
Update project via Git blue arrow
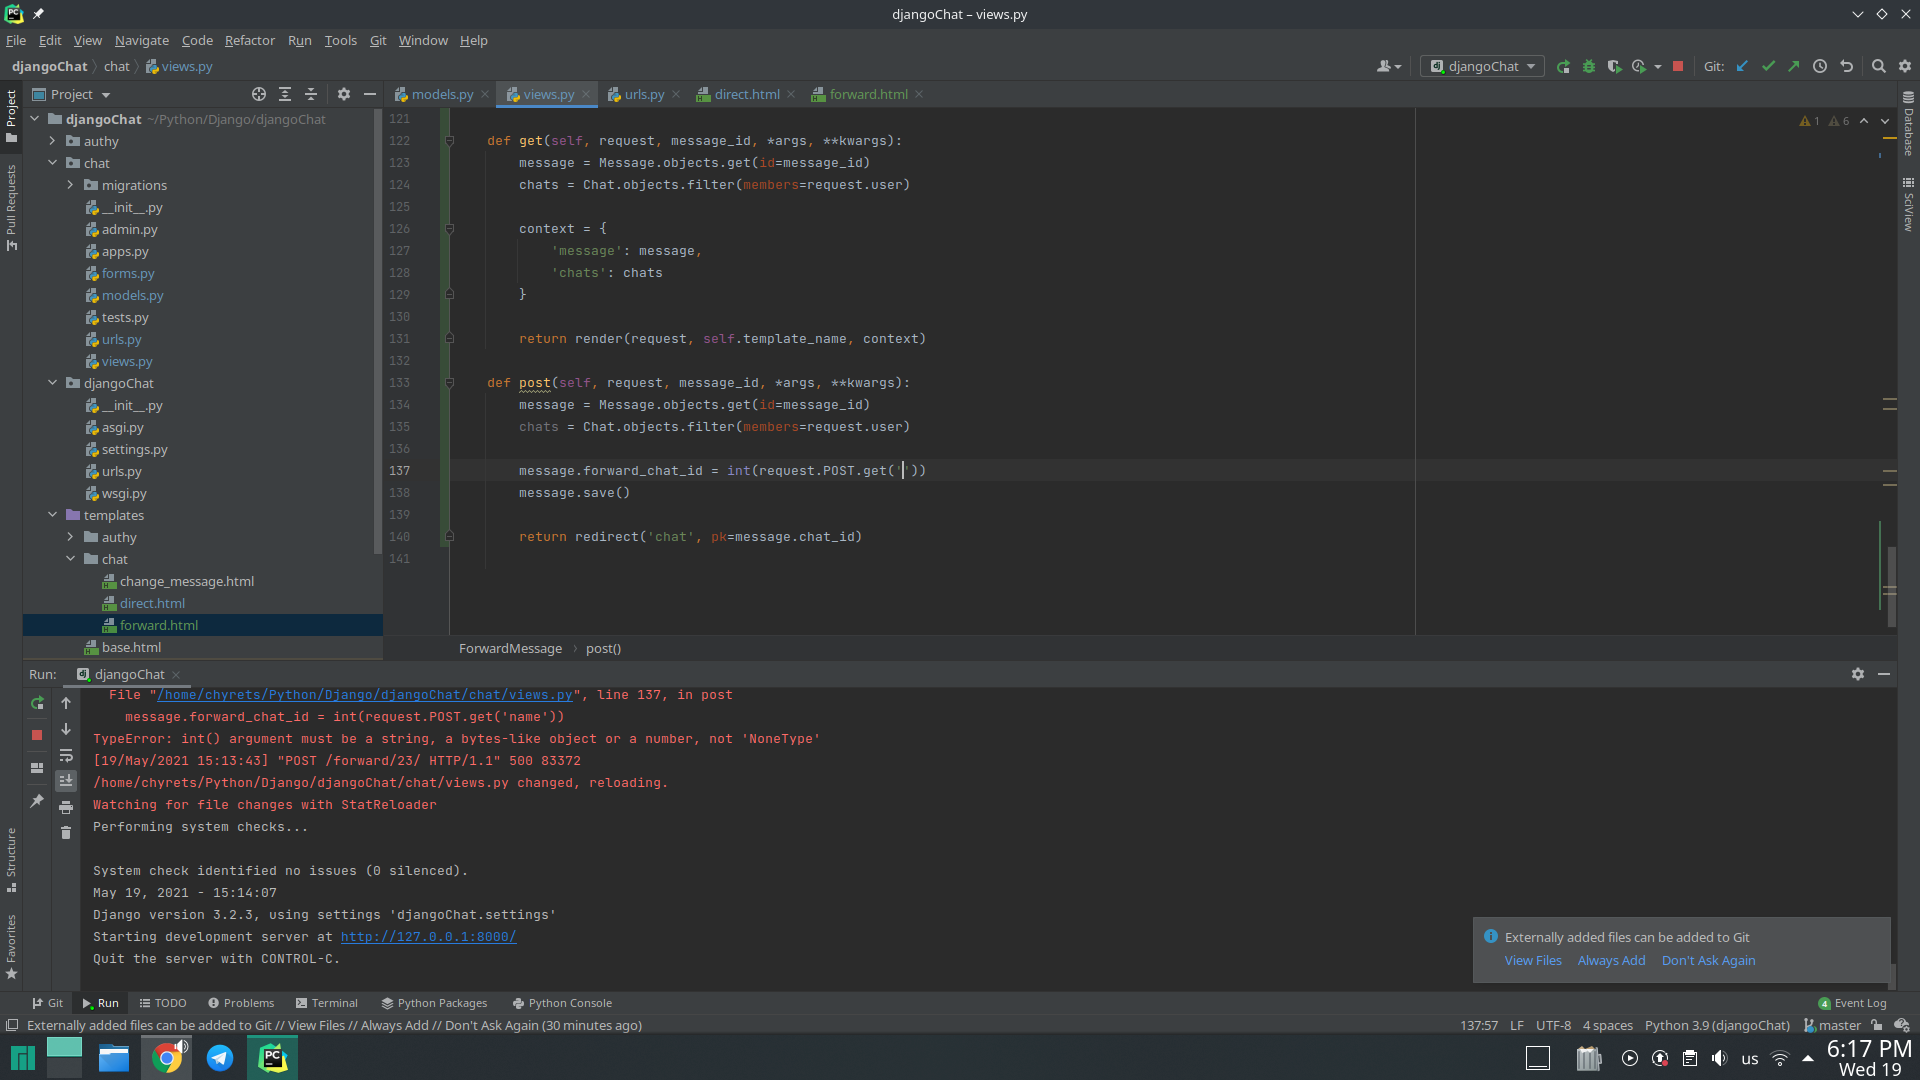[x=1742, y=66]
